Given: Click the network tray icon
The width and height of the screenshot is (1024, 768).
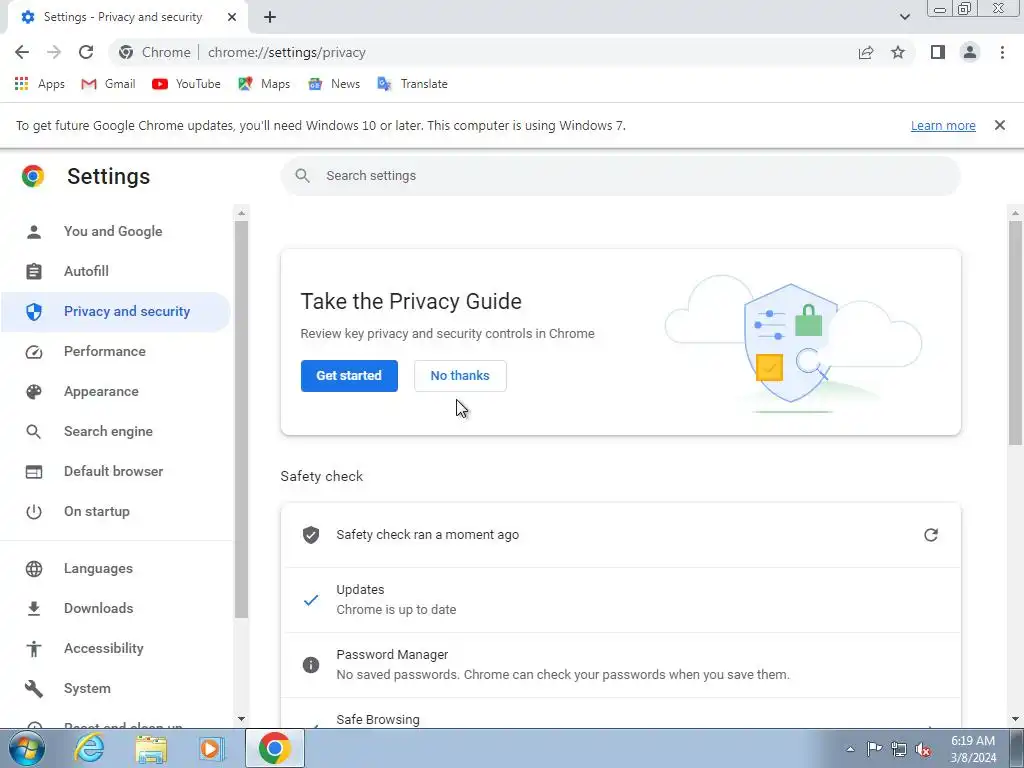Looking at the screenshot, I should (x=899, y=749).
